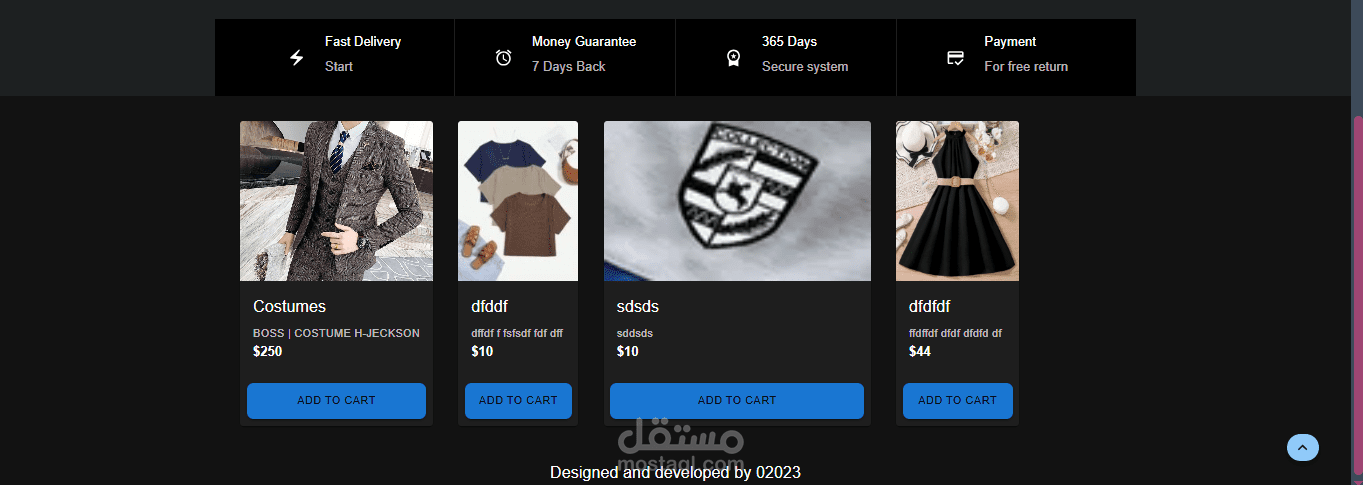Add the dfddf t-shirts item to cart
The image size is (1363, 485).
coord(518,401)
